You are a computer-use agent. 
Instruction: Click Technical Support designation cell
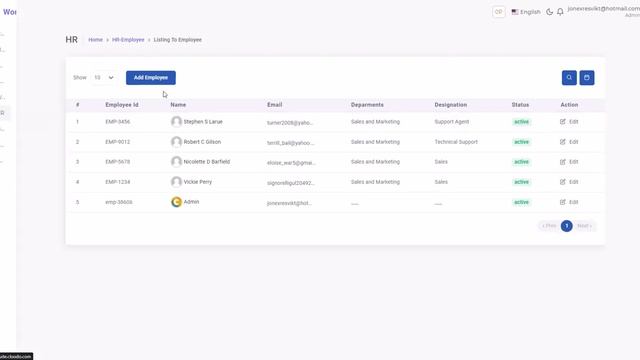click(456, 142)
